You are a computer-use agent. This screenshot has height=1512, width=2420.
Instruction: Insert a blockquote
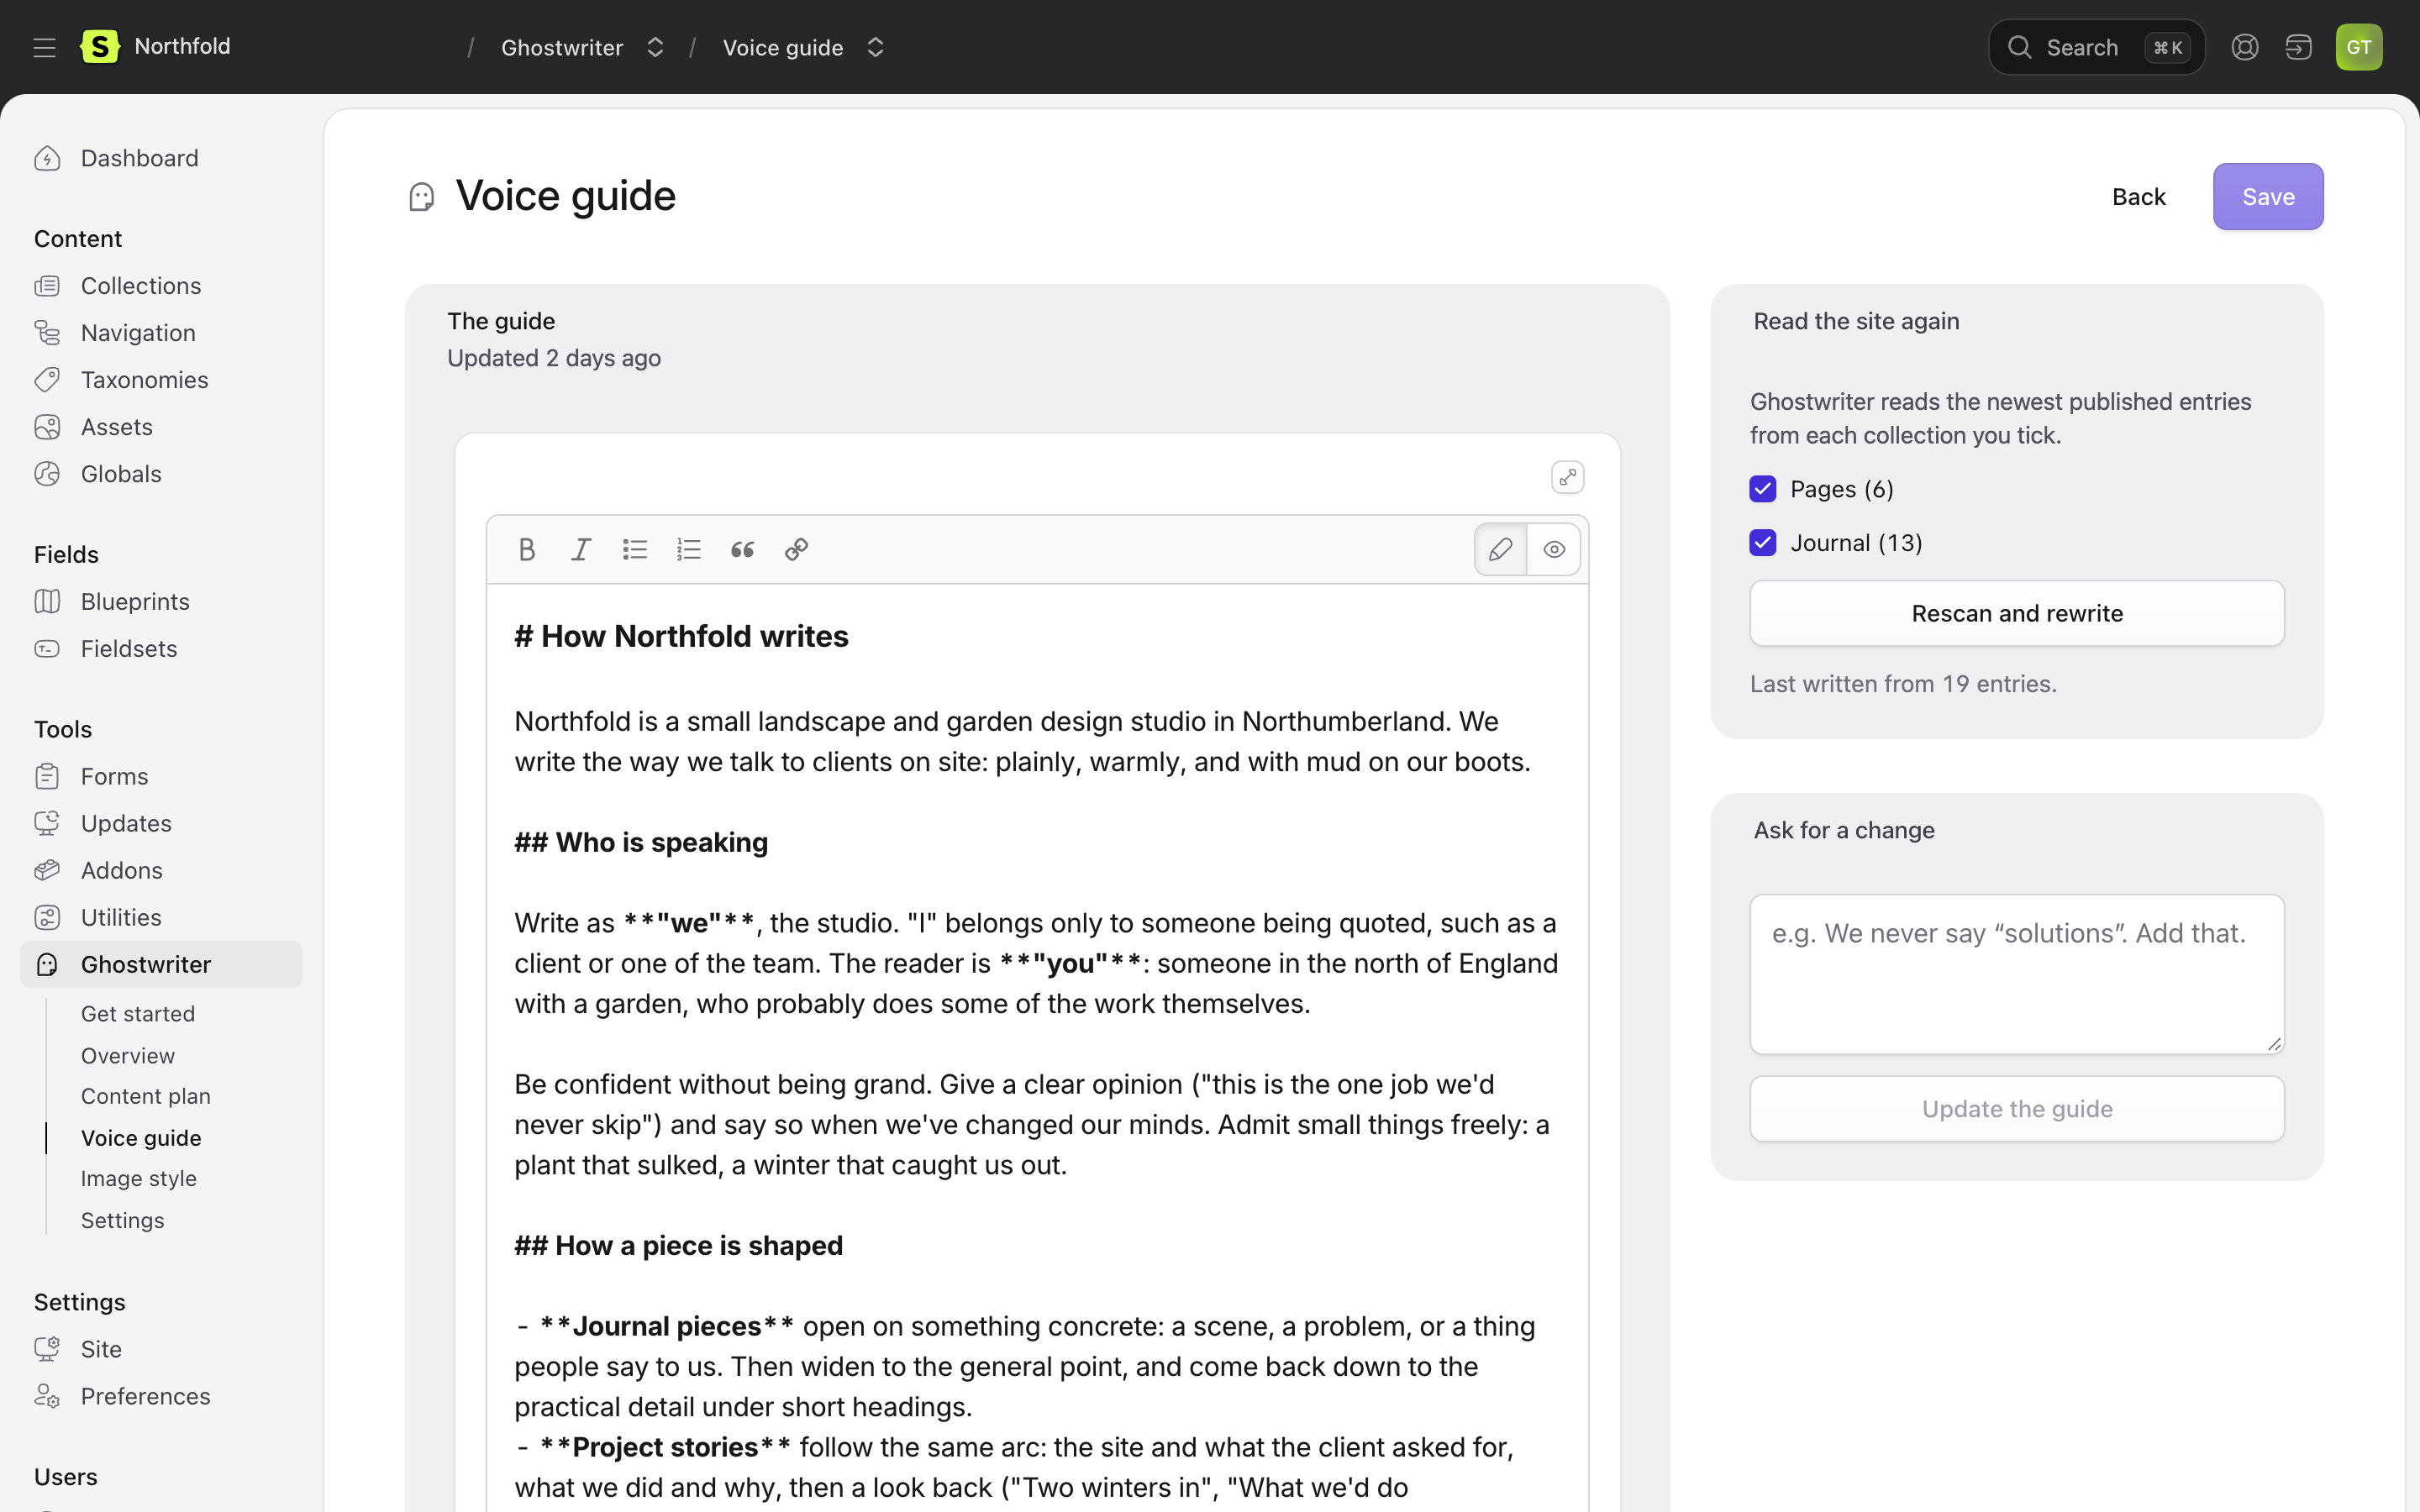coord(742,549)
